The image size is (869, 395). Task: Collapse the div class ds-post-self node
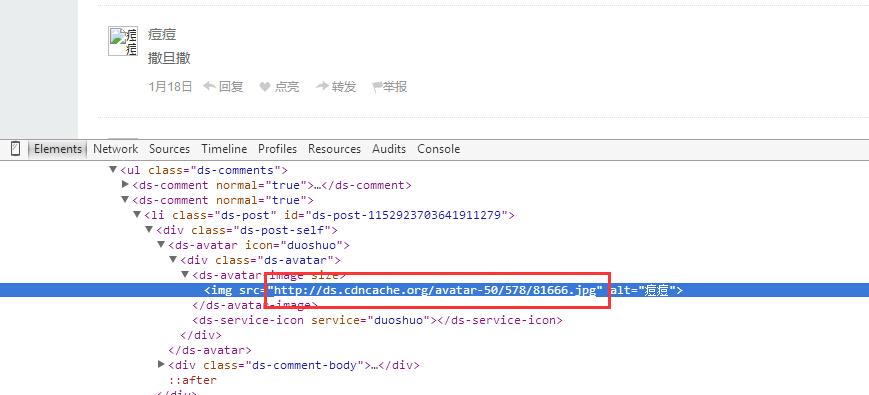[149, 229]
